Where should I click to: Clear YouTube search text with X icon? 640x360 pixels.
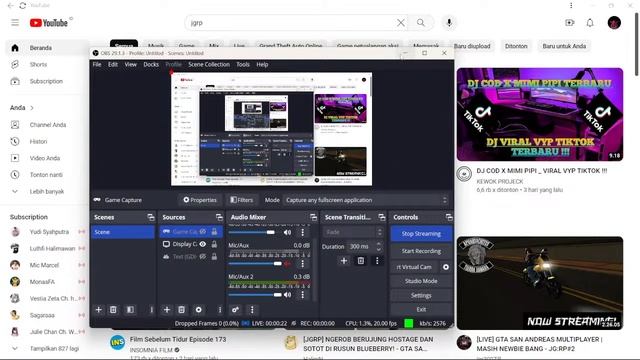pos(401,23)
